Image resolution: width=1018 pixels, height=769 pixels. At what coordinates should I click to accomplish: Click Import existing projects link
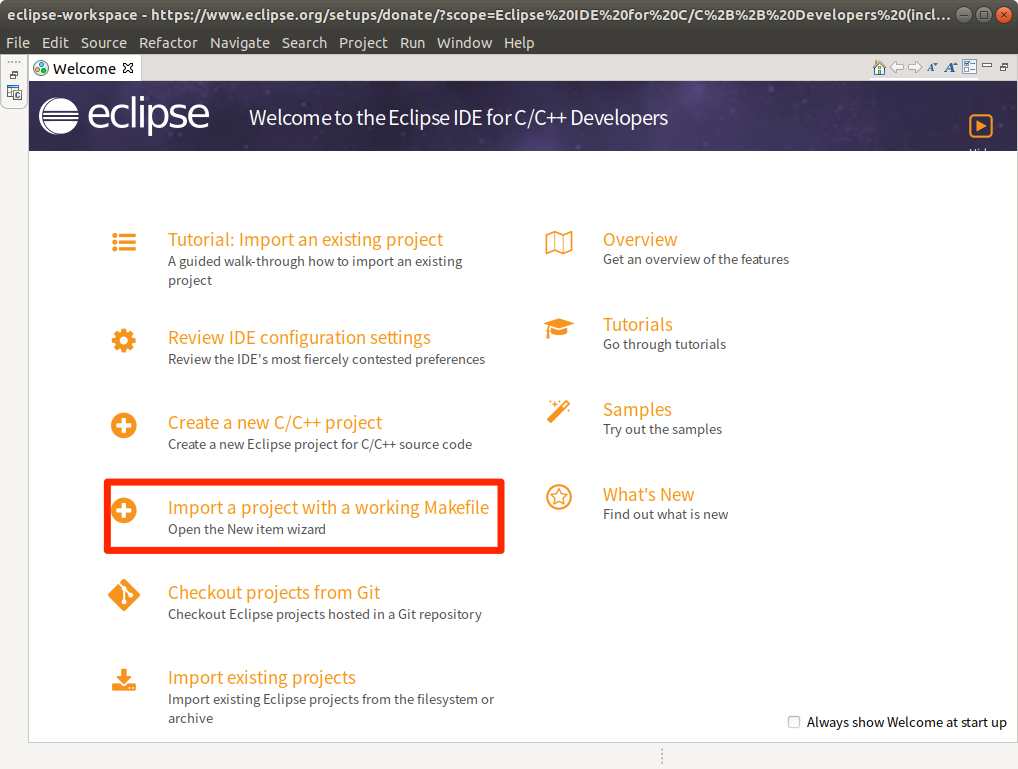pyautogui.click(x=262, y=678)
